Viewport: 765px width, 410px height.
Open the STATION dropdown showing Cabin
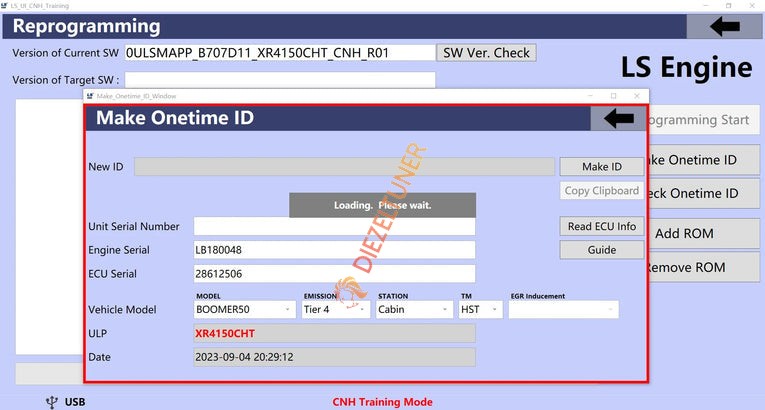click(x=414, y=309)
